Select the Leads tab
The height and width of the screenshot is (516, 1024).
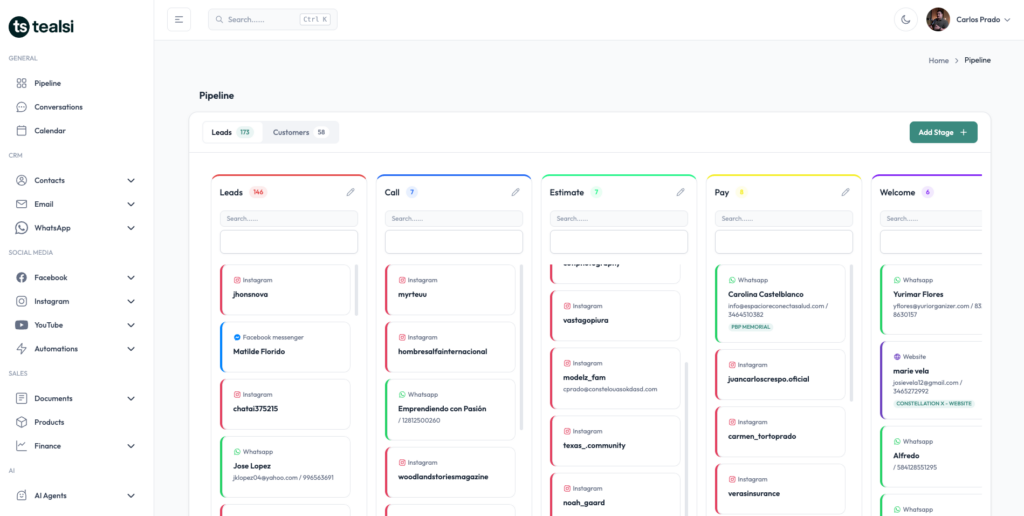[x=232, y=132]
